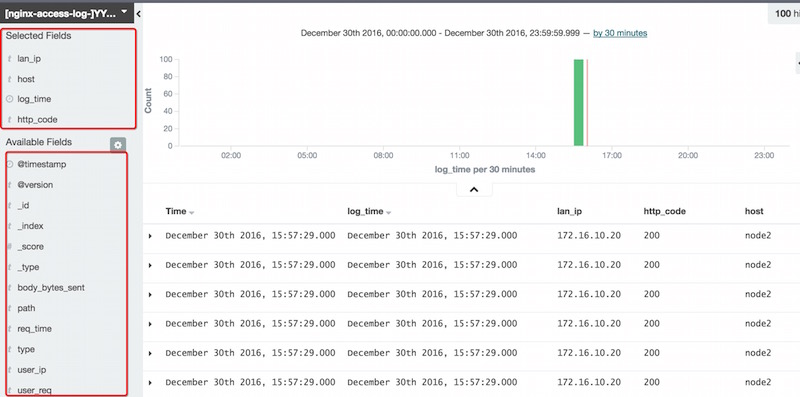Click the clock icon beside log_time field
Viewport: 800px width, 397px height.
pyautogui.click(x=9, y=99)
